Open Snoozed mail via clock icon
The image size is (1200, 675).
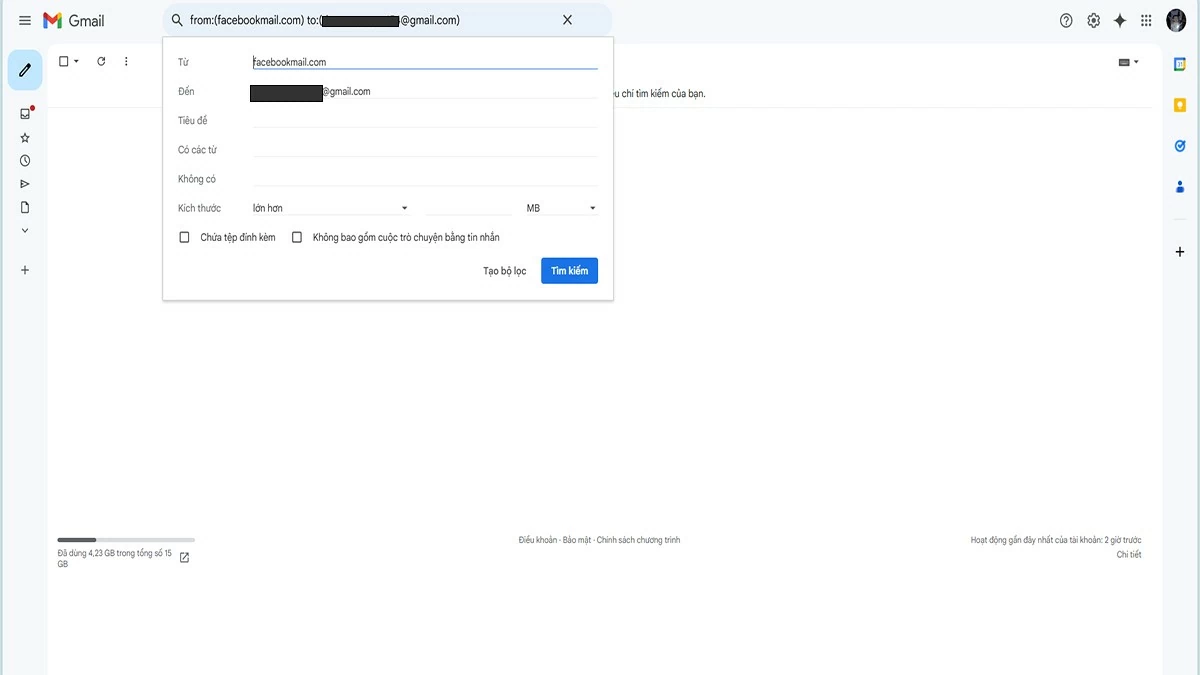tap(24, 160)
